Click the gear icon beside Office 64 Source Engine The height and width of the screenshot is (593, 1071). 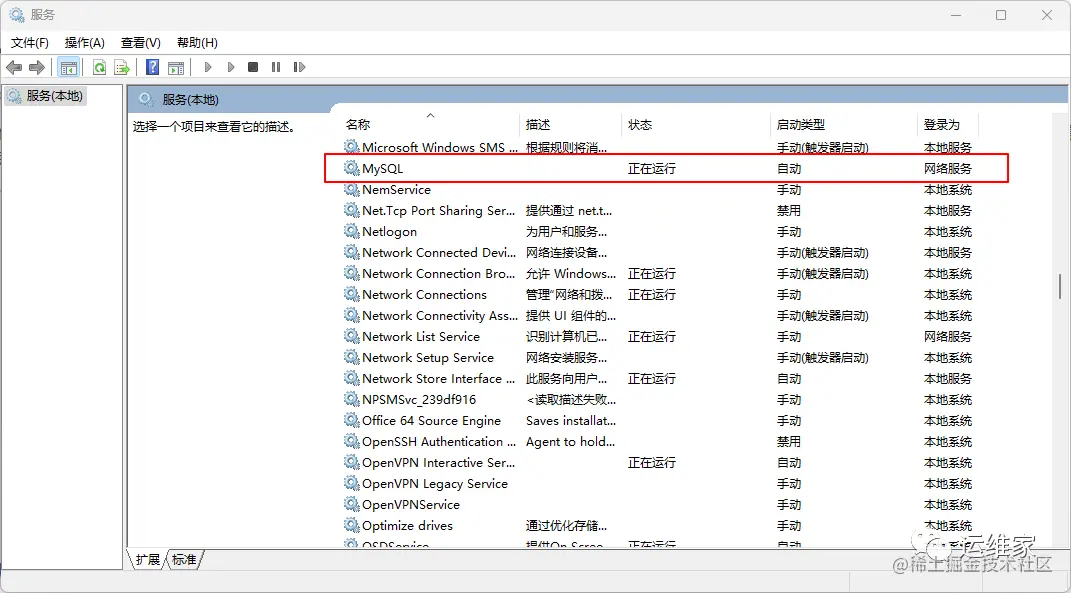click(x=352, y=420)
